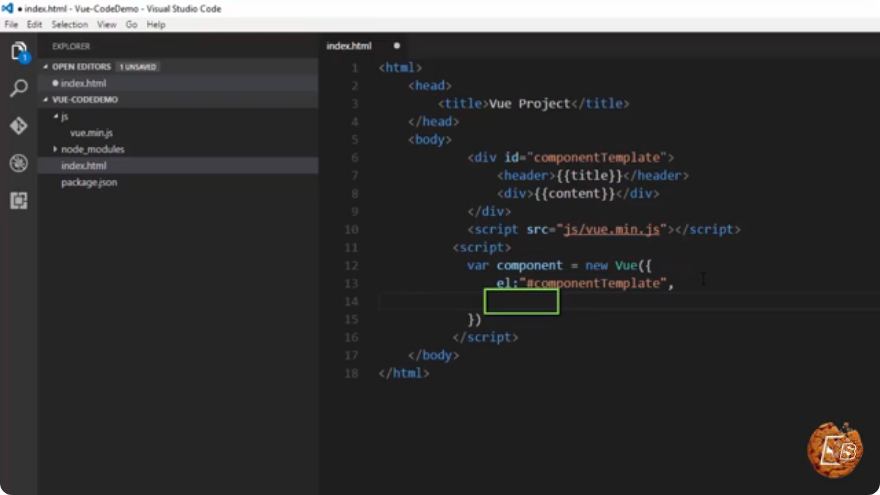This screenshot has height=495, width=880.
Task: Open the Help menu
Action: pyautogui.click(x=156, y=25)
